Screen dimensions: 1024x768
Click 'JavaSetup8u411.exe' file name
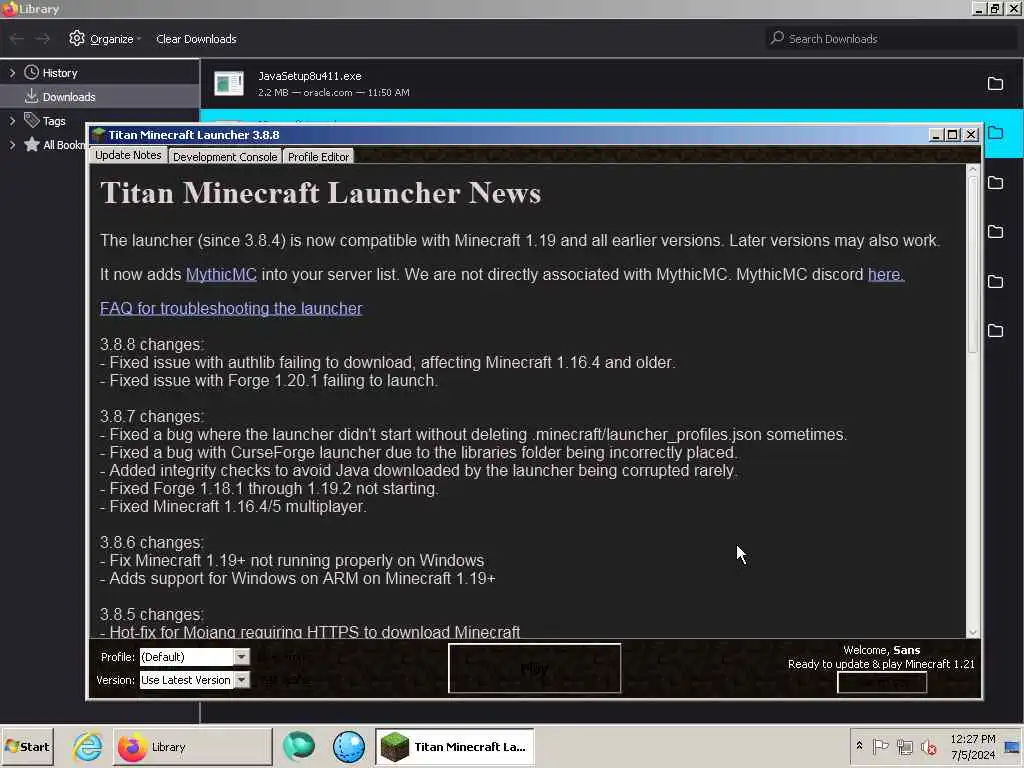tap(310, 76)
